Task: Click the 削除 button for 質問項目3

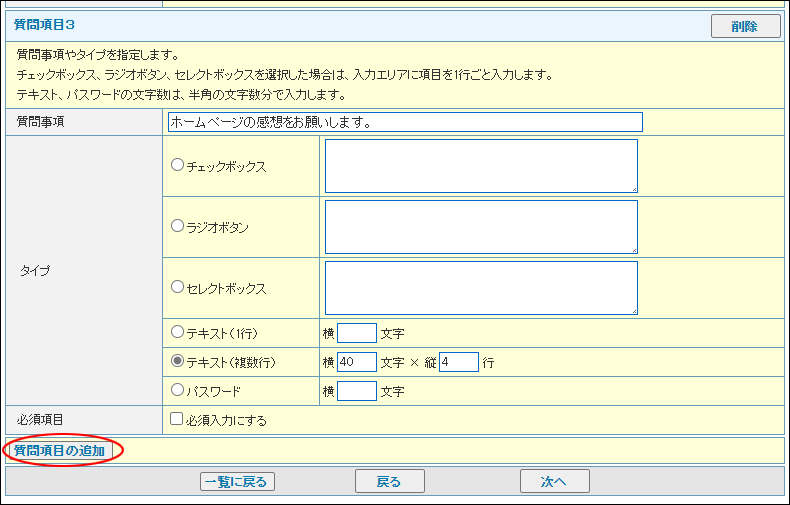Action: [745, 27]
